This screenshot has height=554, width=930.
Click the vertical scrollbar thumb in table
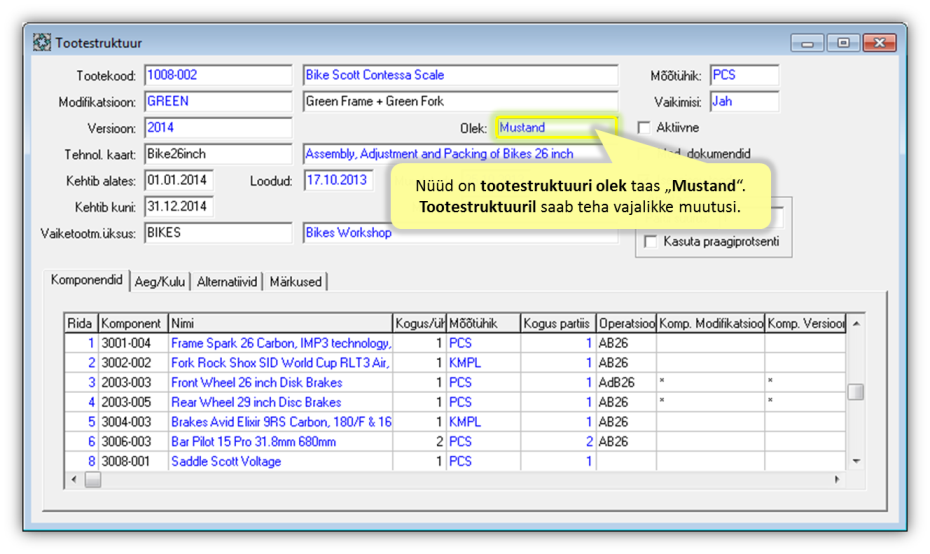click(856, 392)
